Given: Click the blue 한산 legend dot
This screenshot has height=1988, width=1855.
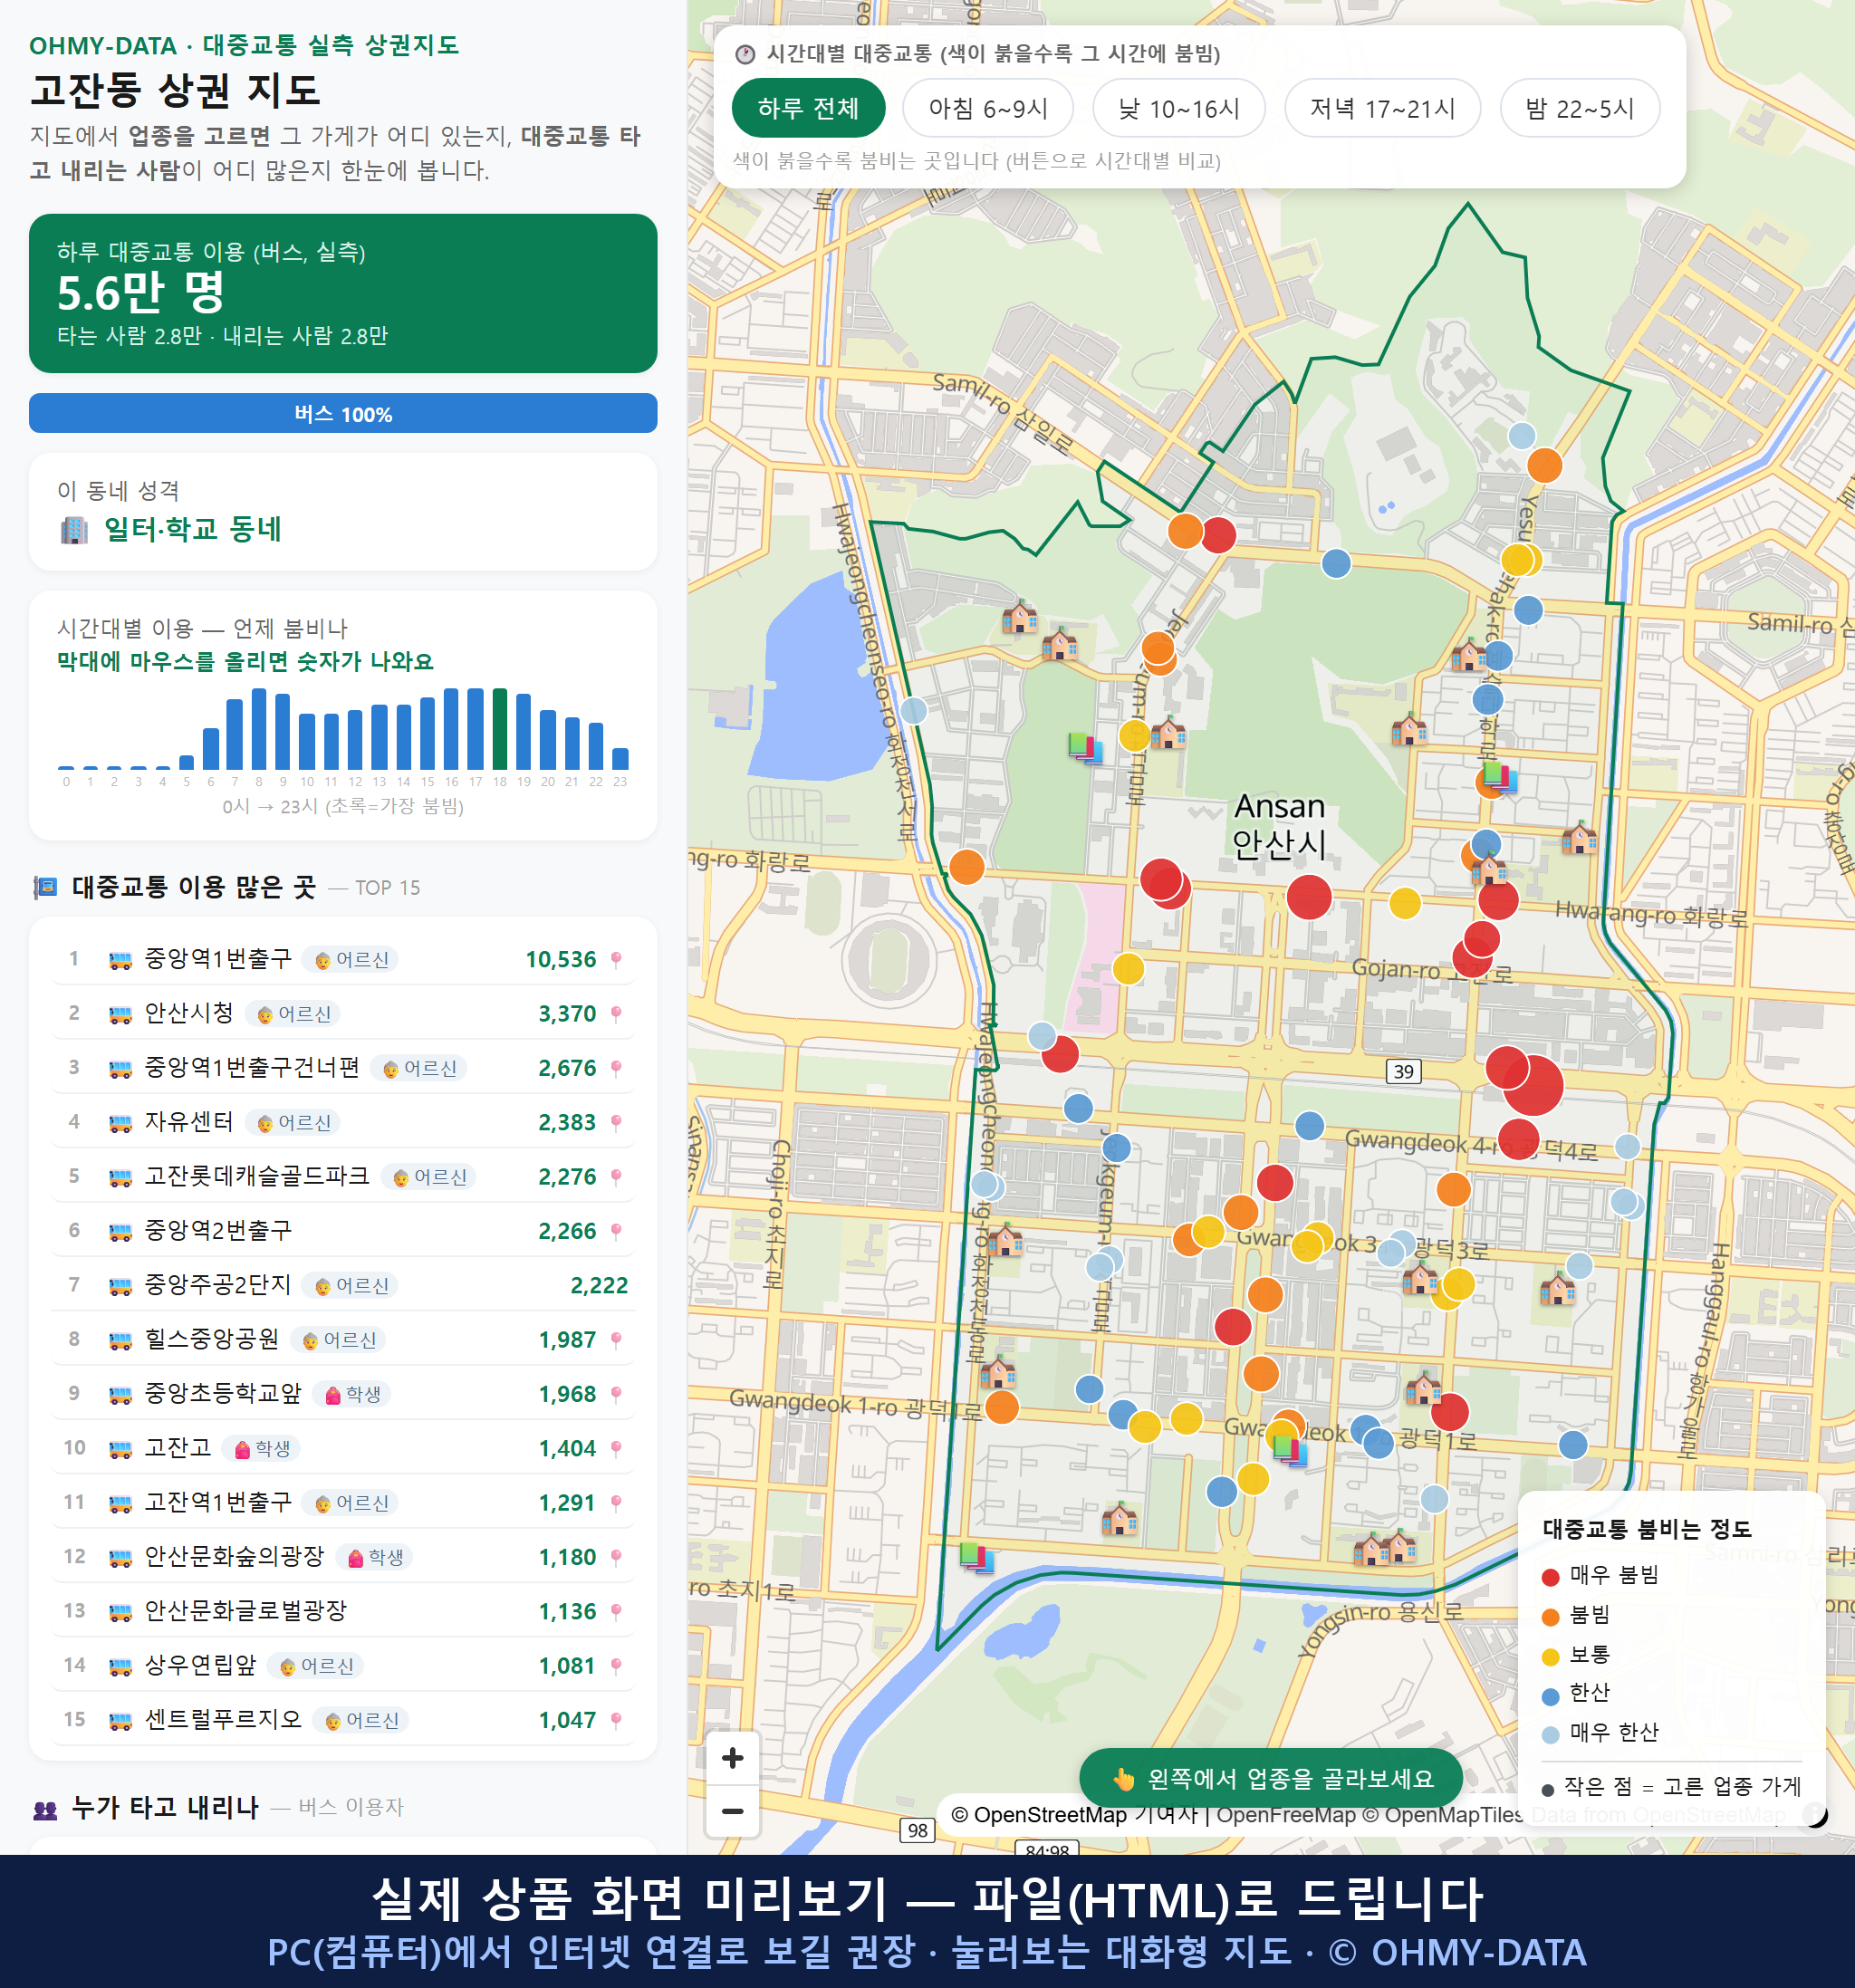Looking at the screenshot, I should pyautogui.click(x=1550, y=1696).
